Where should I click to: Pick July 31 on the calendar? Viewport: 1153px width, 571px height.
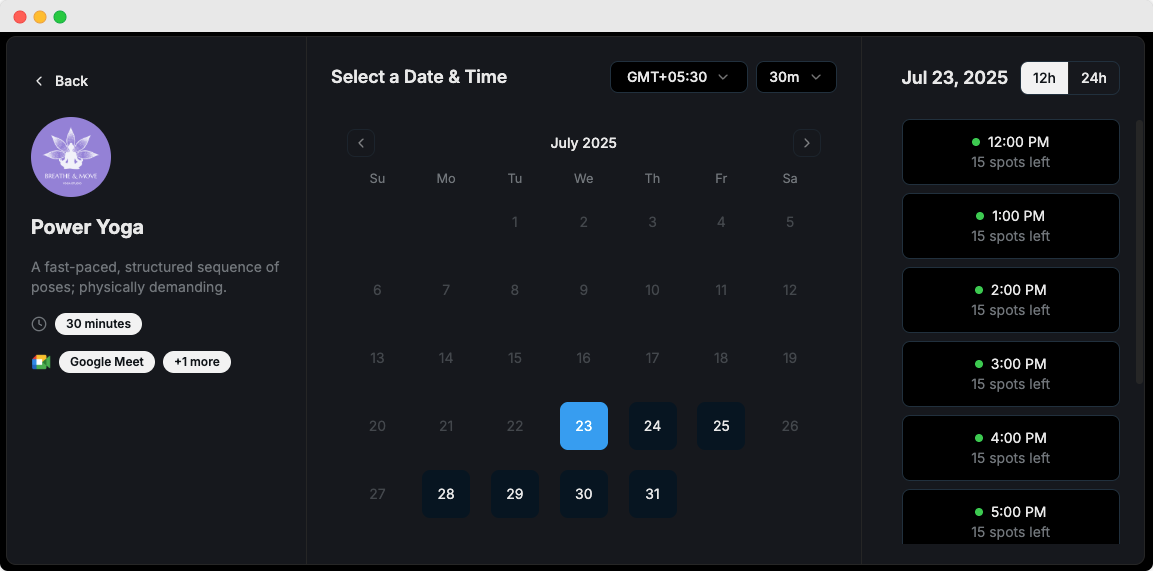click(x=652, y=494)
